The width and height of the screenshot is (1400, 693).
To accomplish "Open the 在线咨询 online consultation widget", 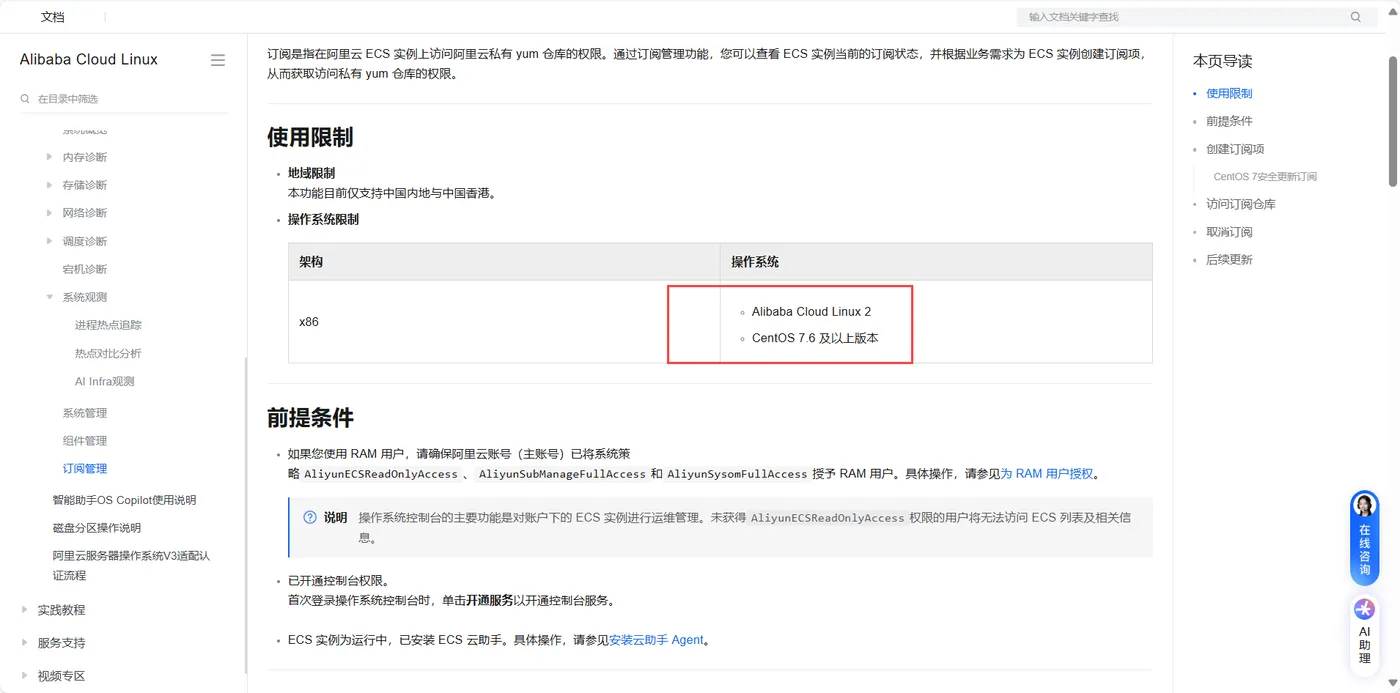I will click(1365, 539).
